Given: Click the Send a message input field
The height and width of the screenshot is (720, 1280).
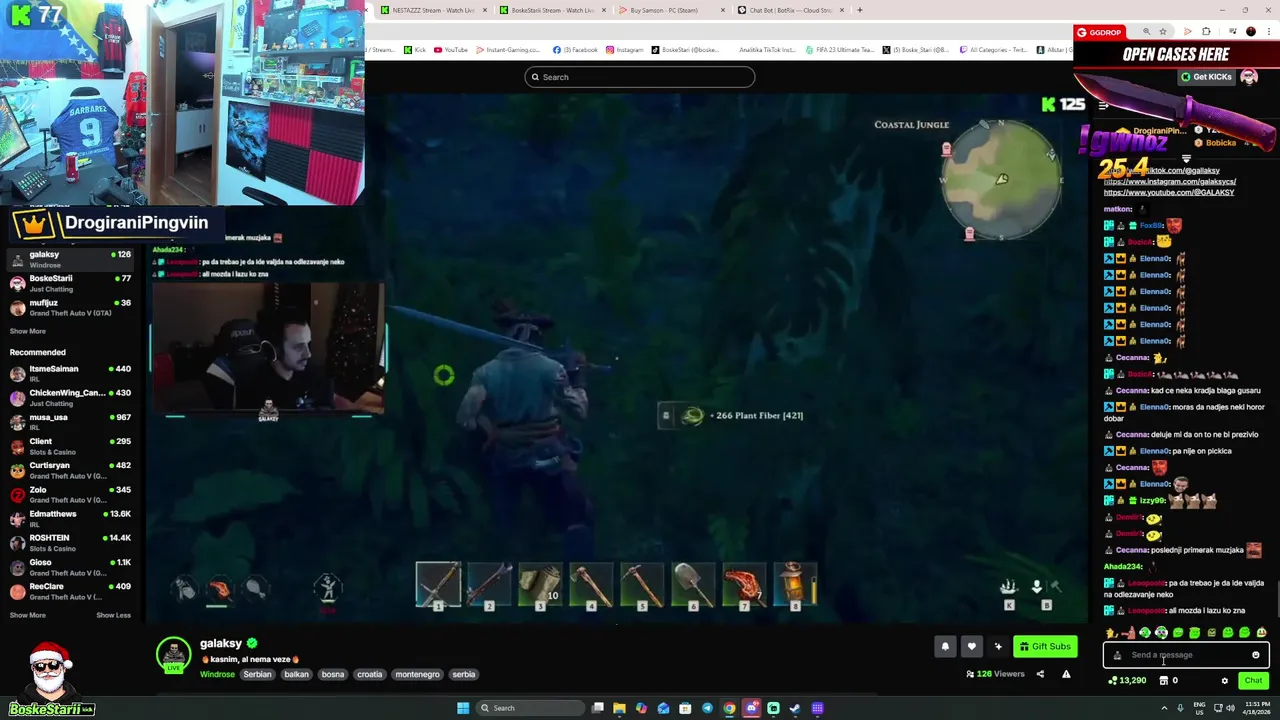Looking at the screenshot, I should (1186, 655).
